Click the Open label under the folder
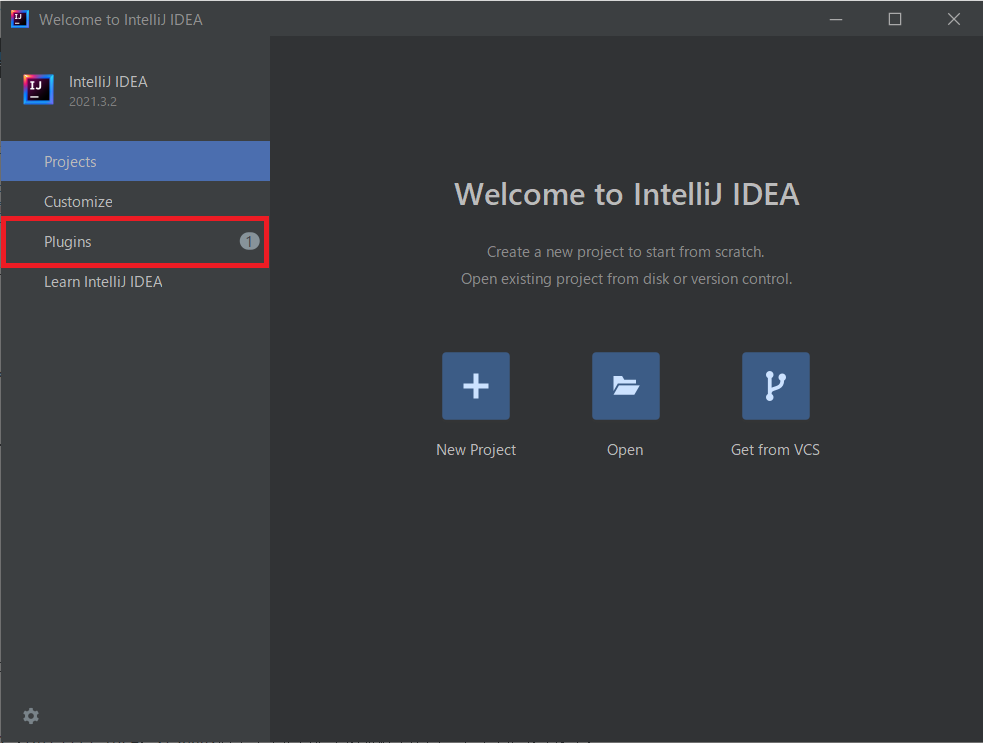Image resolution: width=983 pixels, height=743 pixels. tap(625, 450)
